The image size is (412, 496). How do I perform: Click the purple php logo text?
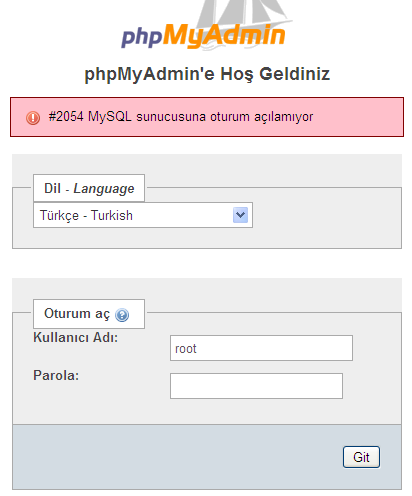pos(142,37)
